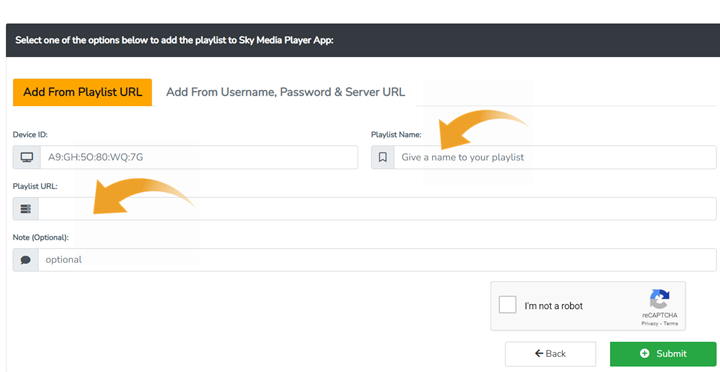Click the reCAPTCHA logo

pos(659,299)
